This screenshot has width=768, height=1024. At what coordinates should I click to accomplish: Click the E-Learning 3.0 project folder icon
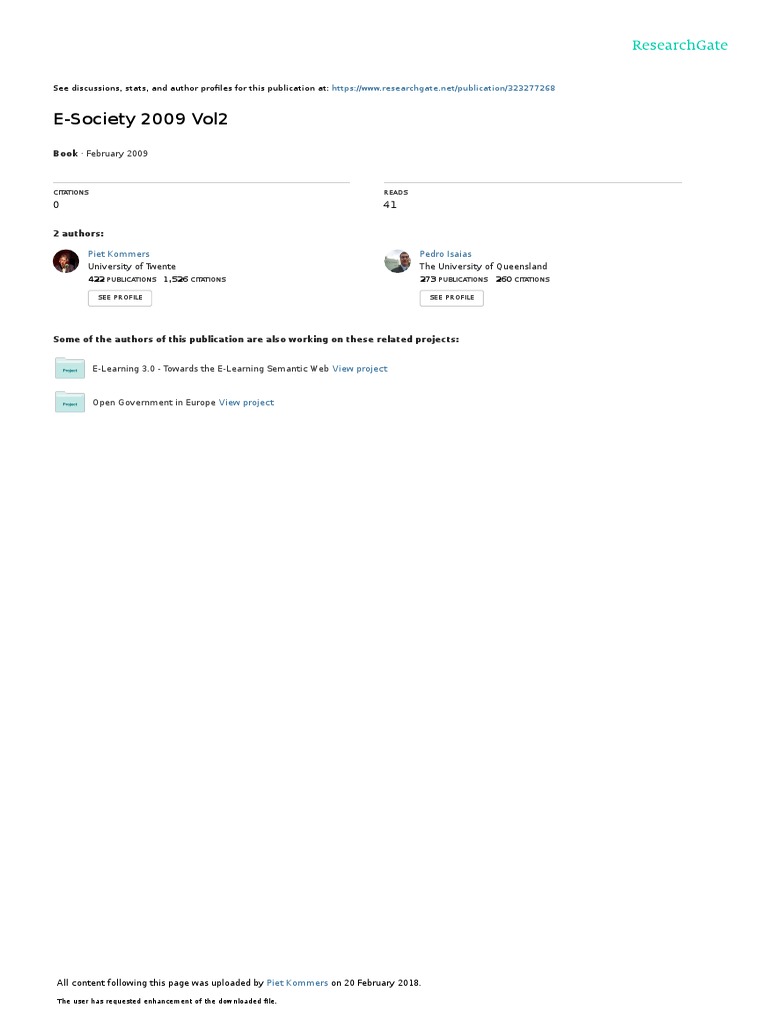(70, 368)
